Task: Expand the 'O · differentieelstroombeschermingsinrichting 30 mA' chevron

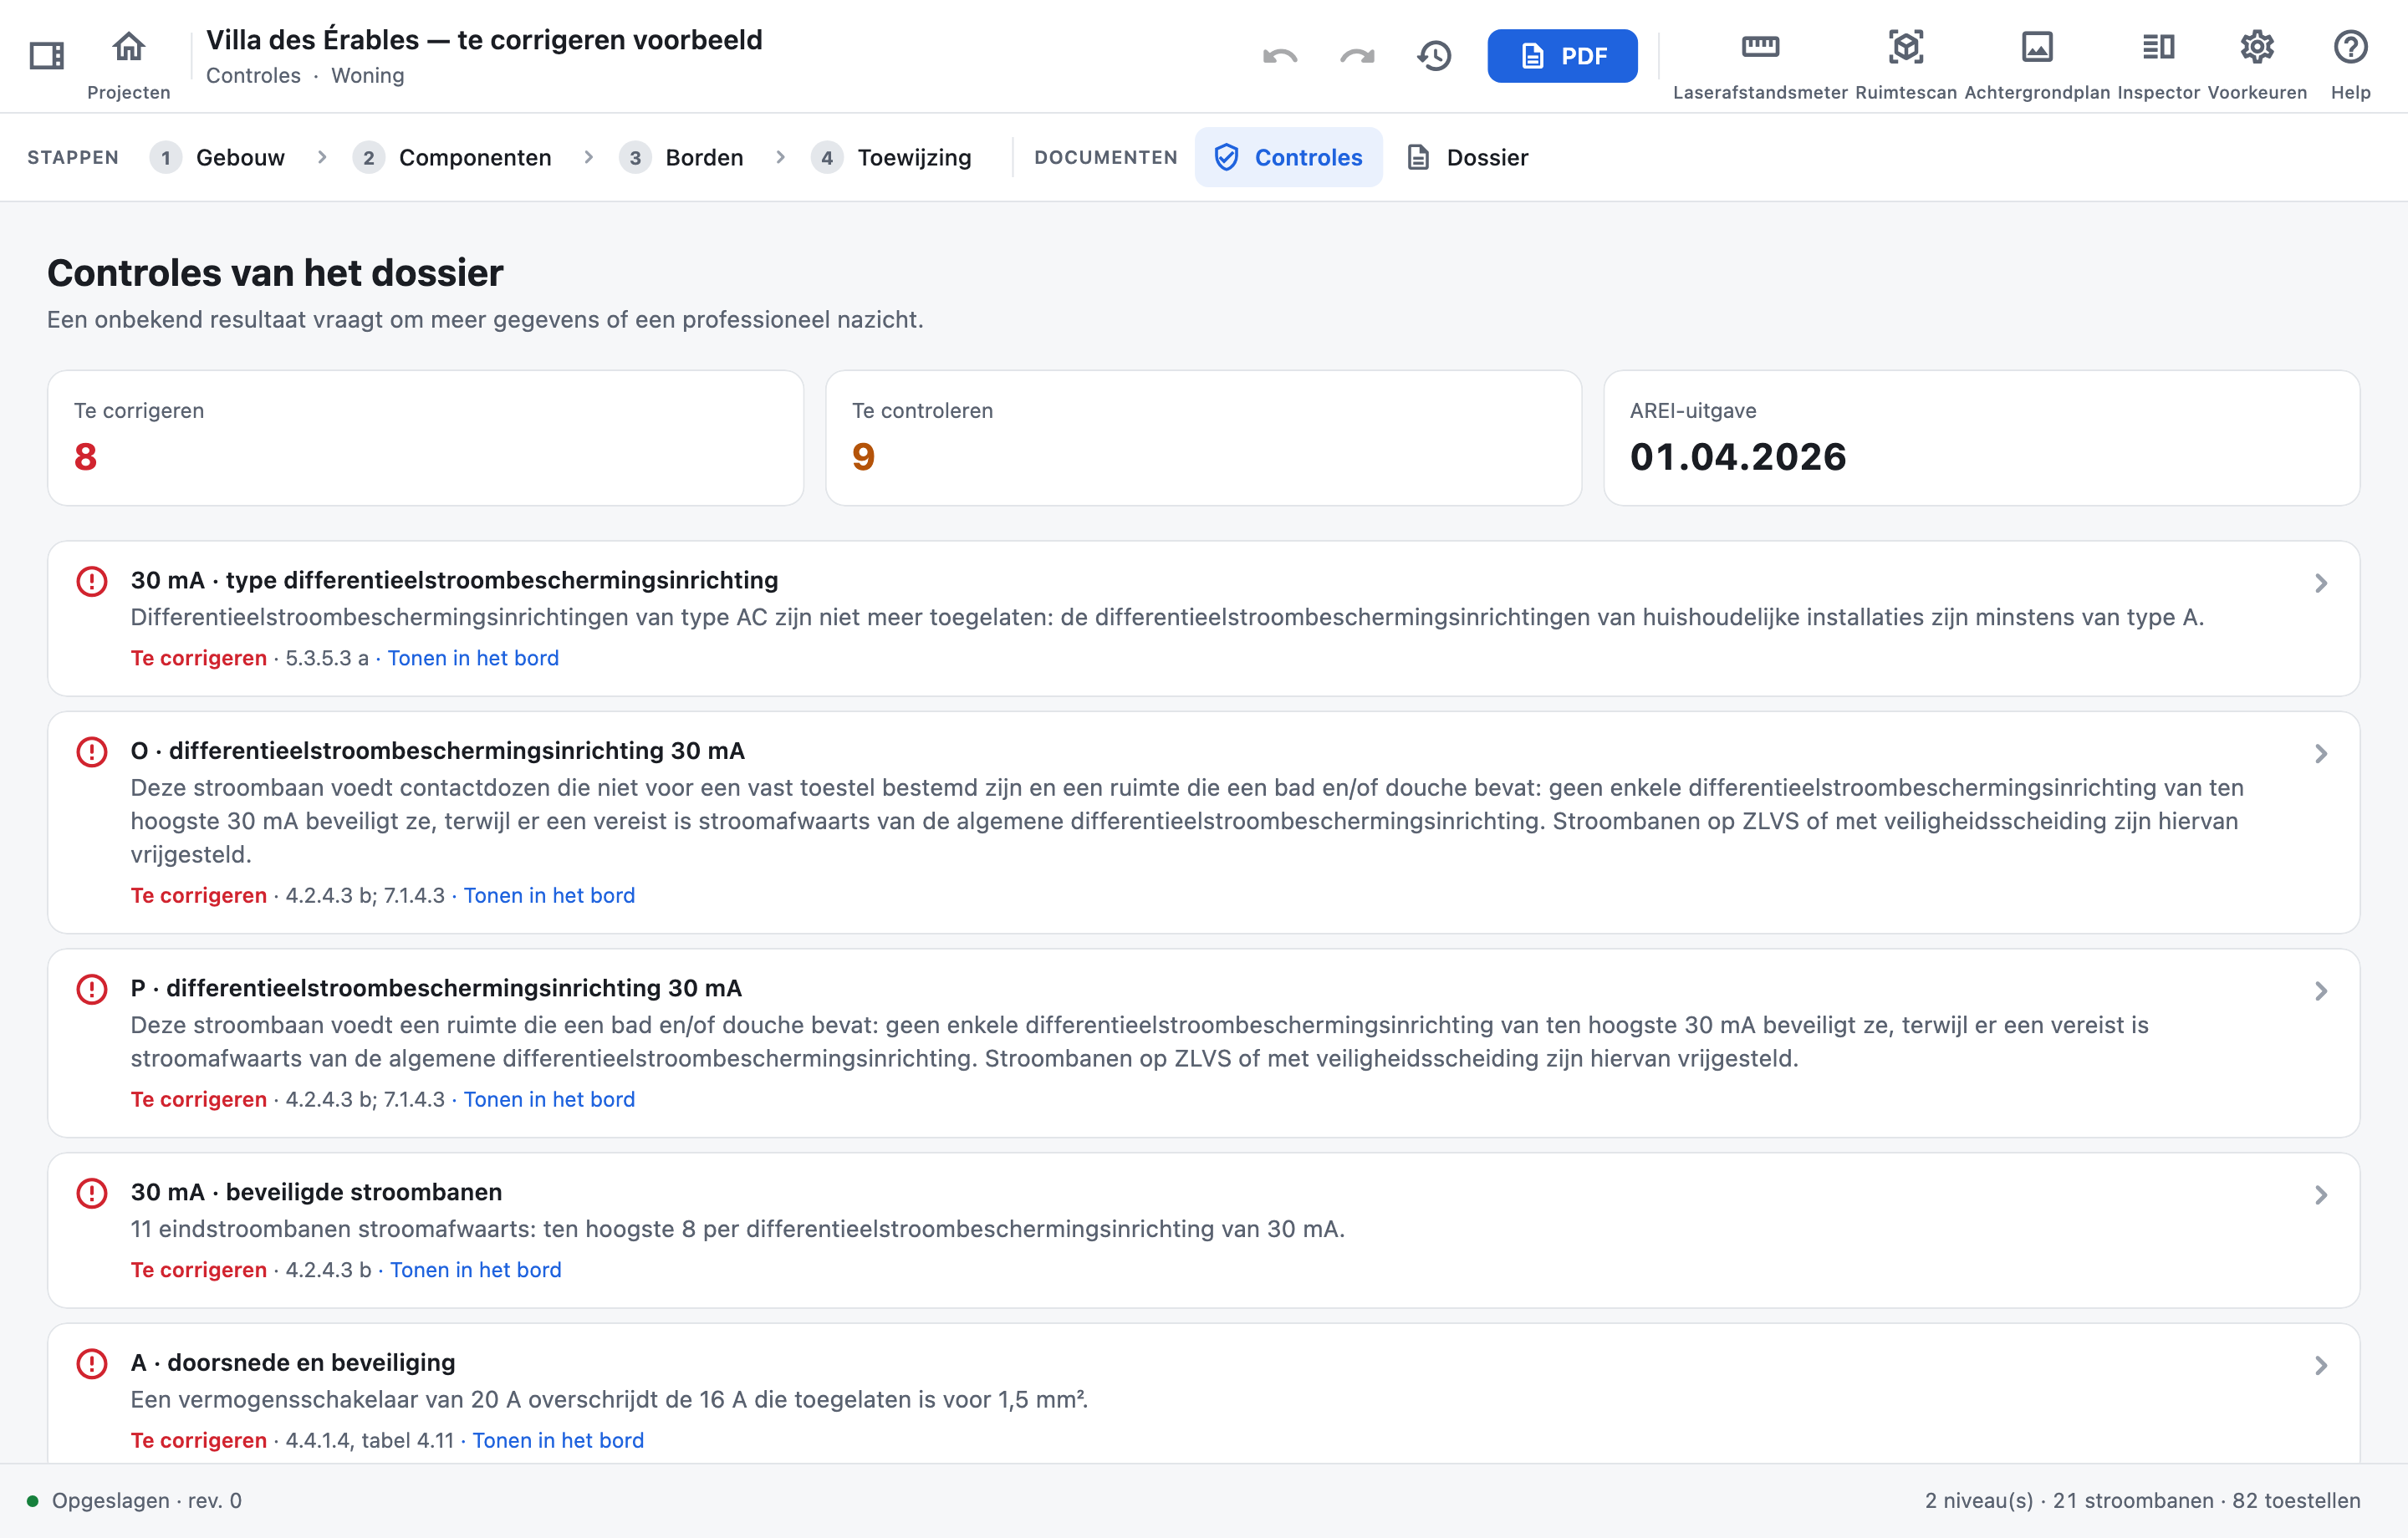Action: pyautogui.click(x=2321, y=753)
